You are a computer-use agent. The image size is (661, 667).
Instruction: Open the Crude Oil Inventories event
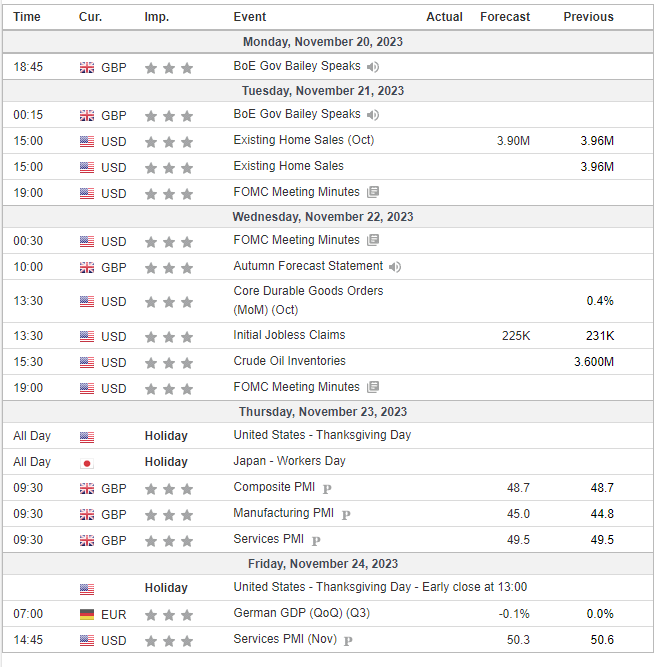click(289, 361)
